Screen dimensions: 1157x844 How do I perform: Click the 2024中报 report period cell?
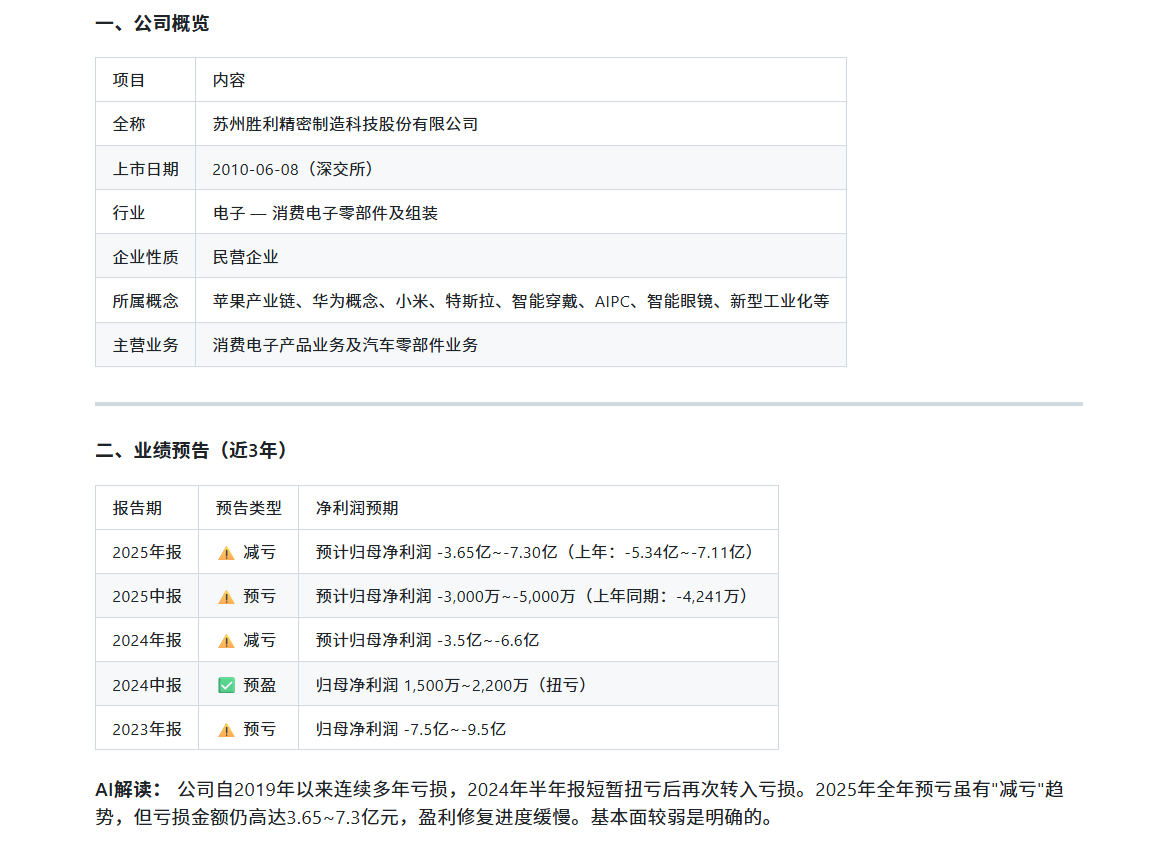(147, 685)
